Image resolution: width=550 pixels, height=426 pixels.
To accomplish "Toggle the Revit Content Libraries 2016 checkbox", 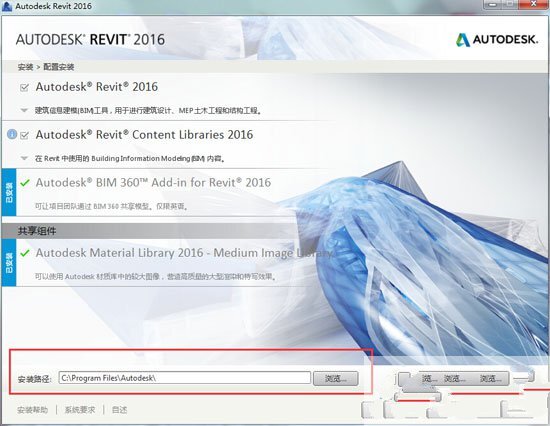I will click(24, 135).
